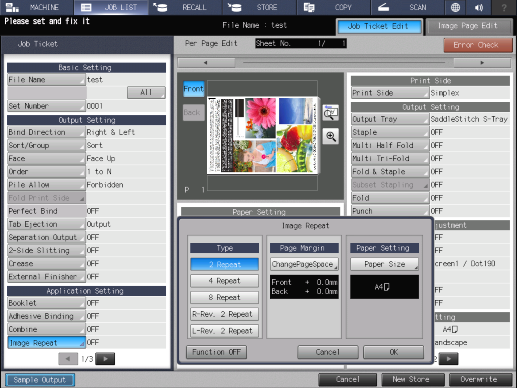Switch to the Image Page Edit tab
This screenshot has width=517, height=388.
[468, 26]
